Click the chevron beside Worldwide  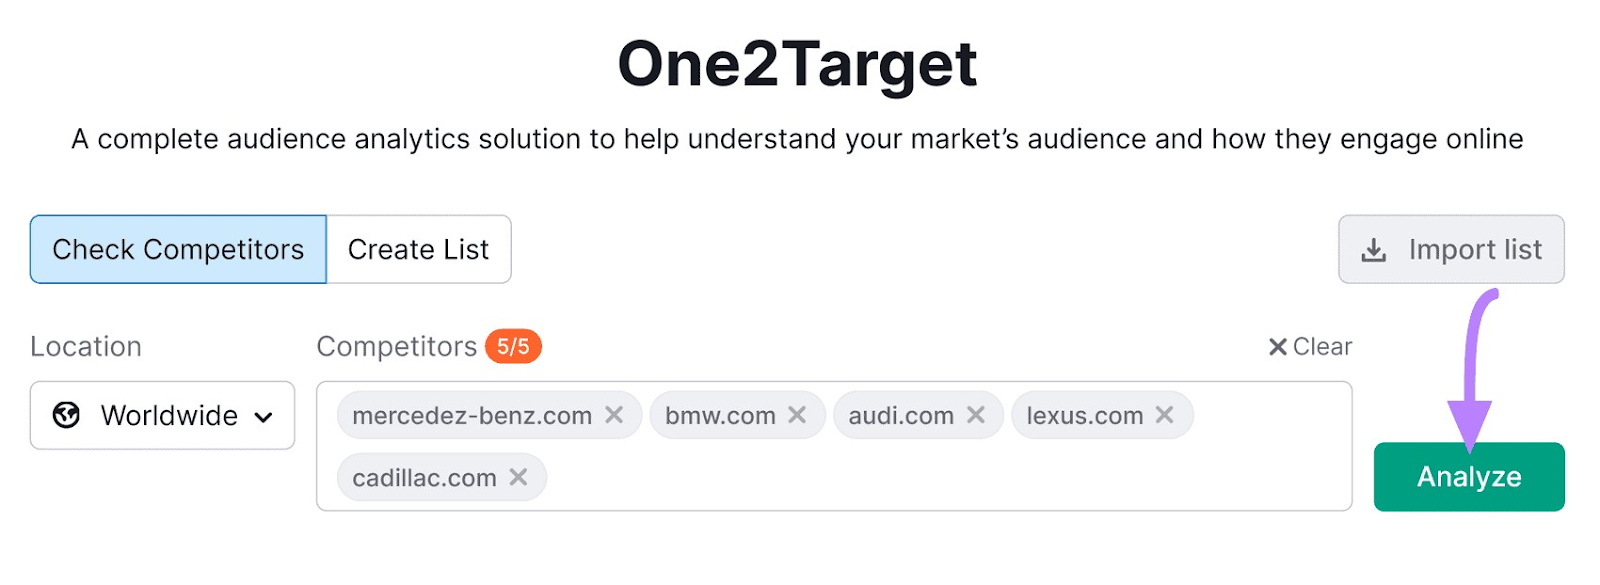(x=262, y=415)
